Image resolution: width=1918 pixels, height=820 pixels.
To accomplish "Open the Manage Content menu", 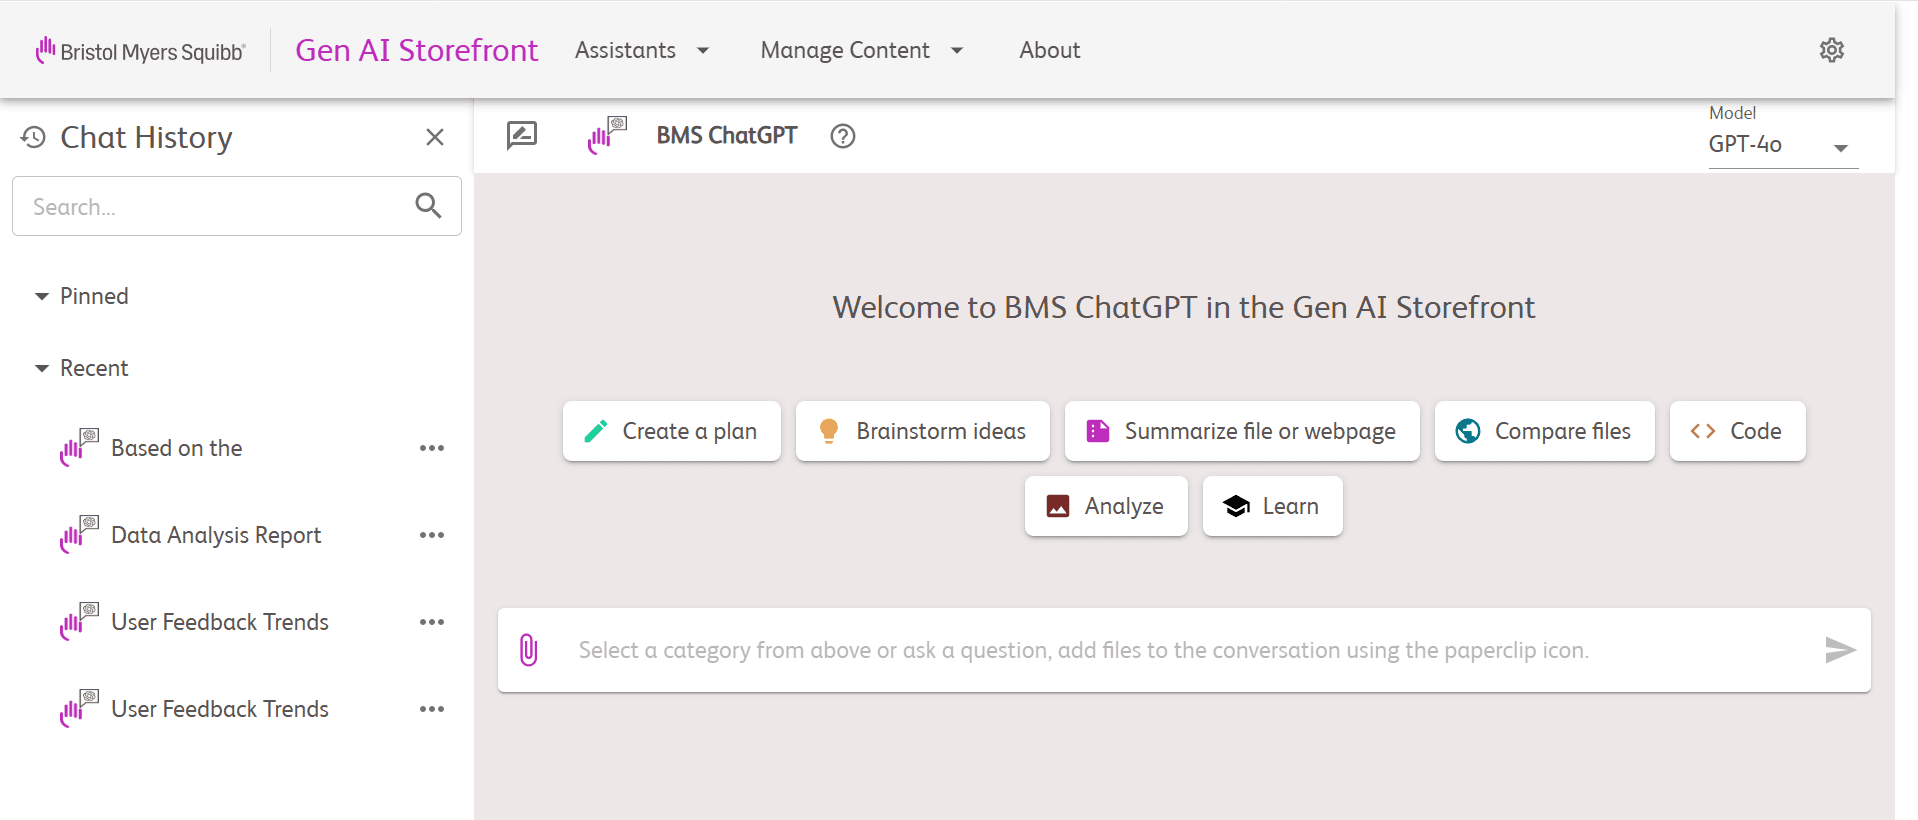I will click(x=862, y=50).
